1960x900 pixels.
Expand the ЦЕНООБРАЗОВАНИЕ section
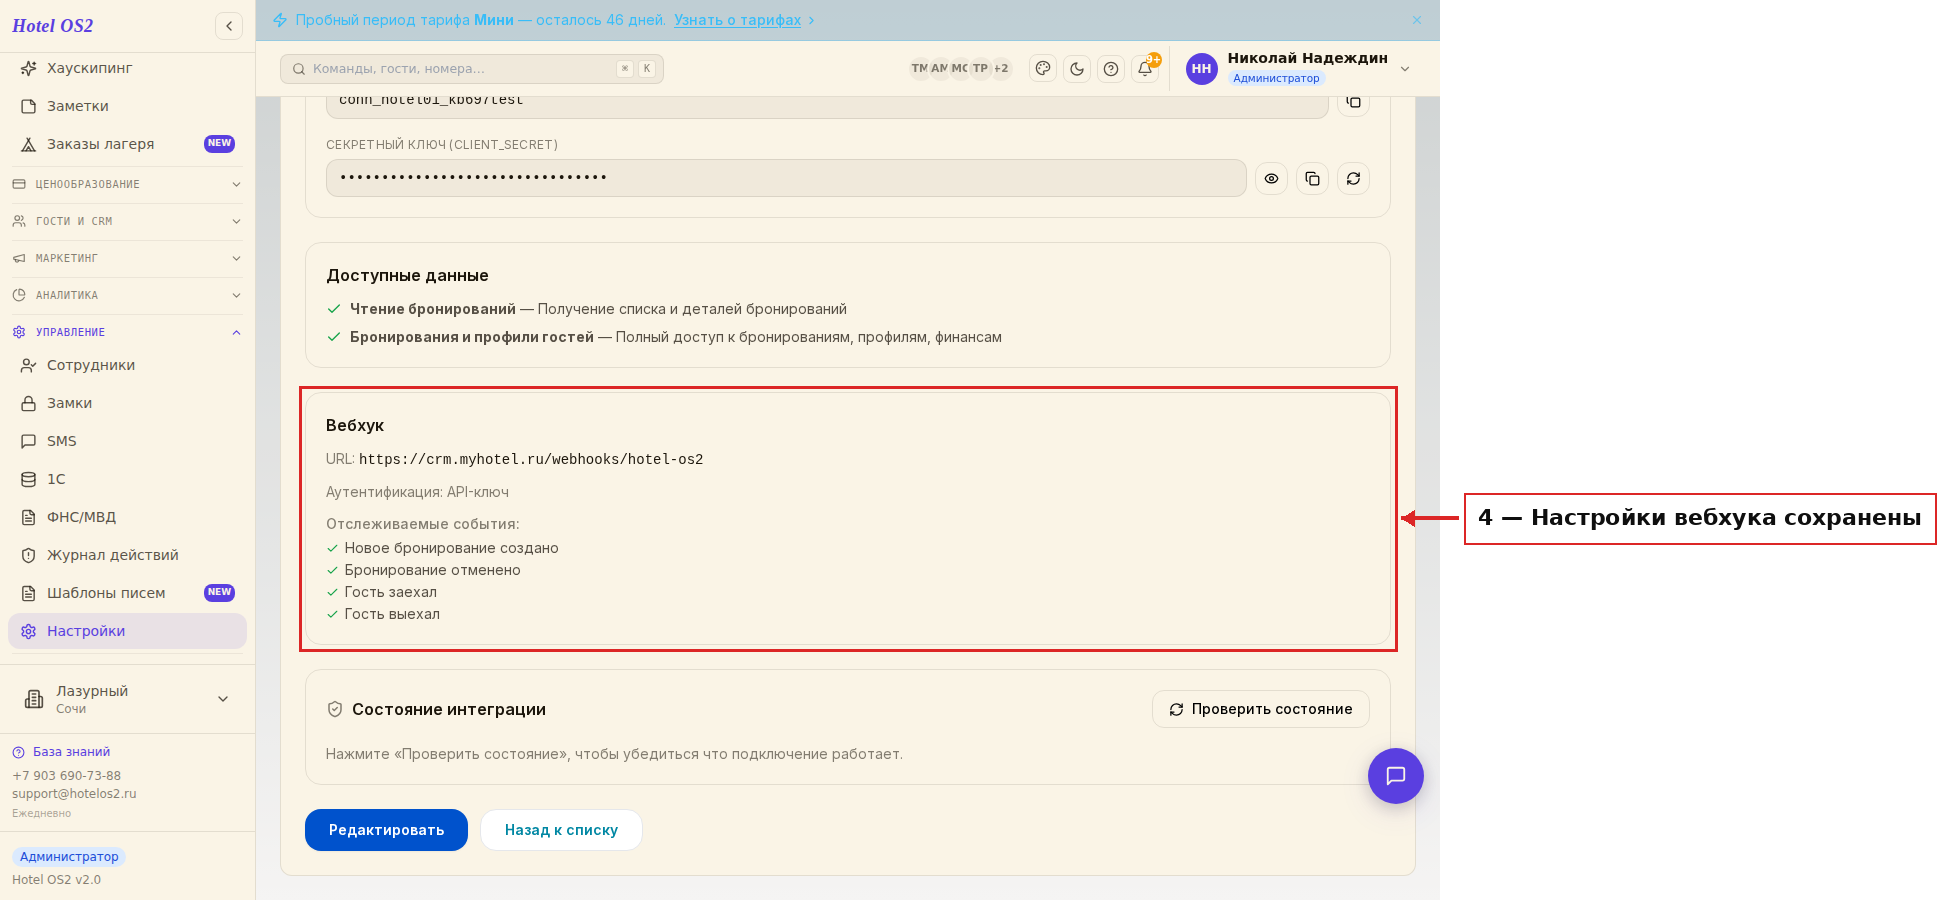[127, 184]
